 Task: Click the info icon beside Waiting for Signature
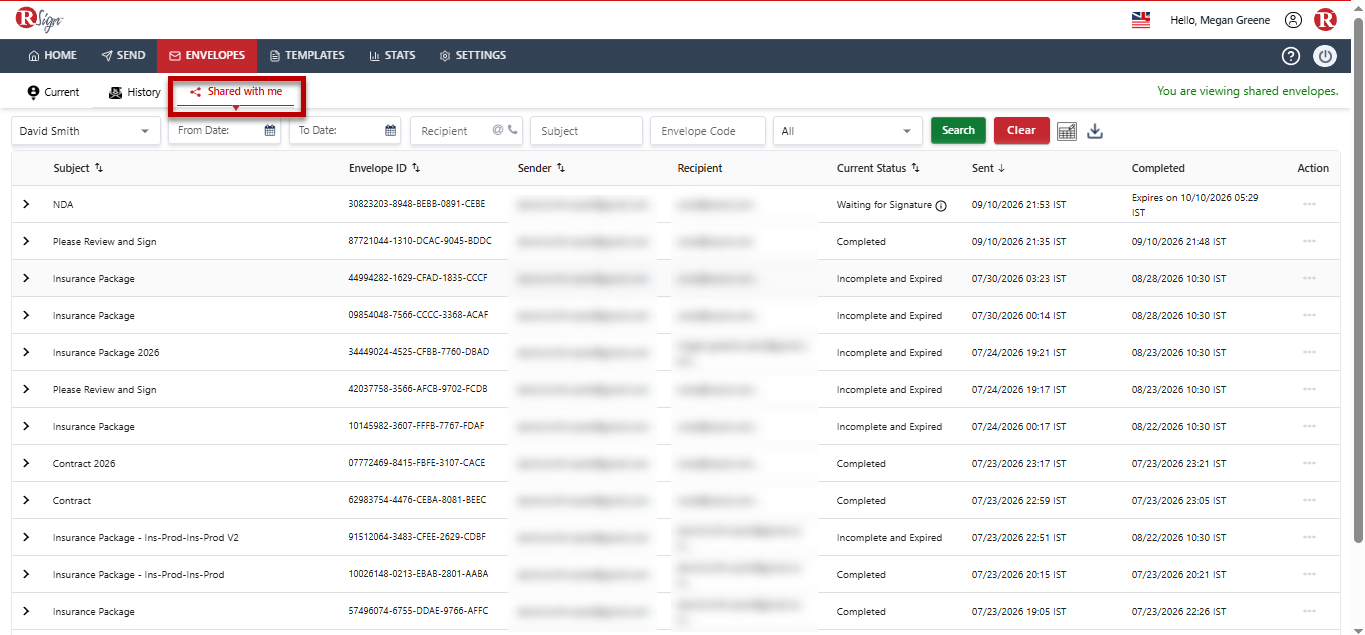coord(941,205)
